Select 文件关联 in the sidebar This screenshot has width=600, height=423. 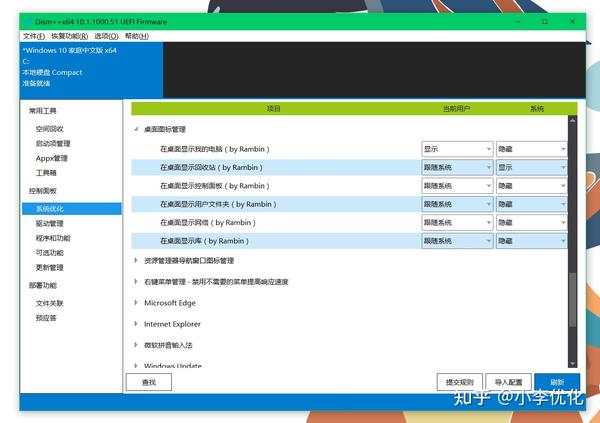[49, 303]
